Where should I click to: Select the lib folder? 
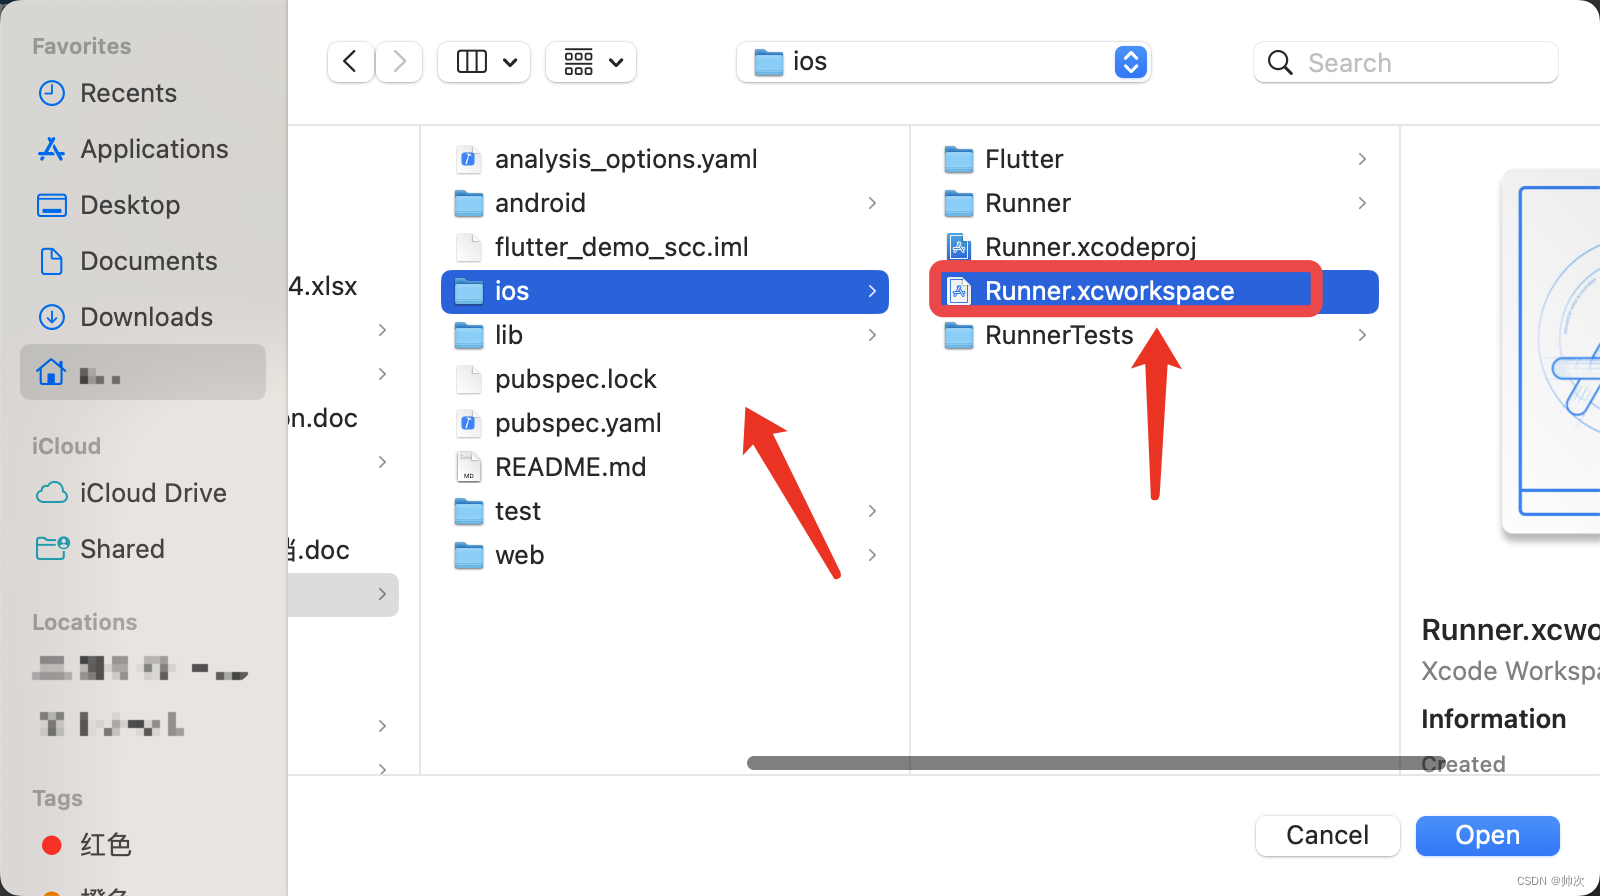665,335
